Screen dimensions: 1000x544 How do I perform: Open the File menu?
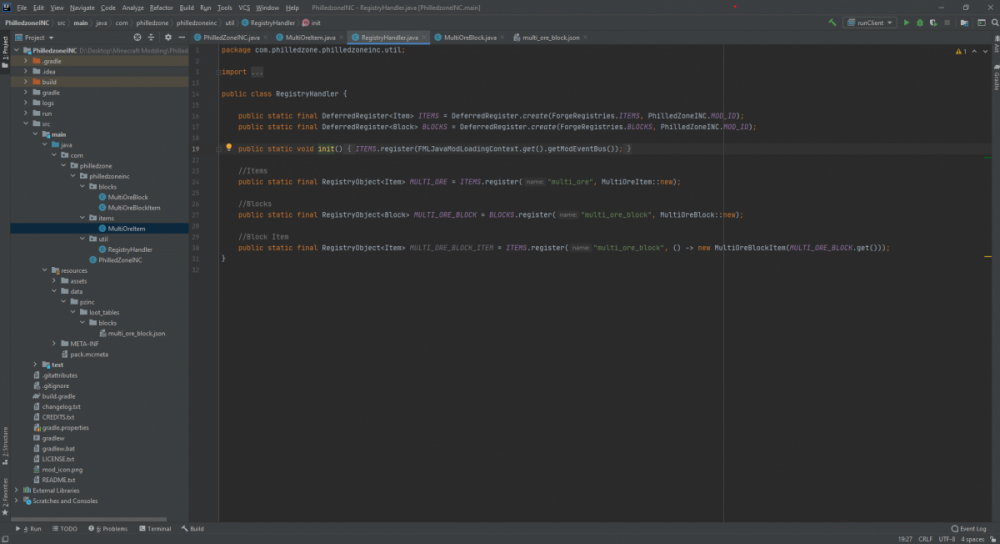[x=22, y=8]
